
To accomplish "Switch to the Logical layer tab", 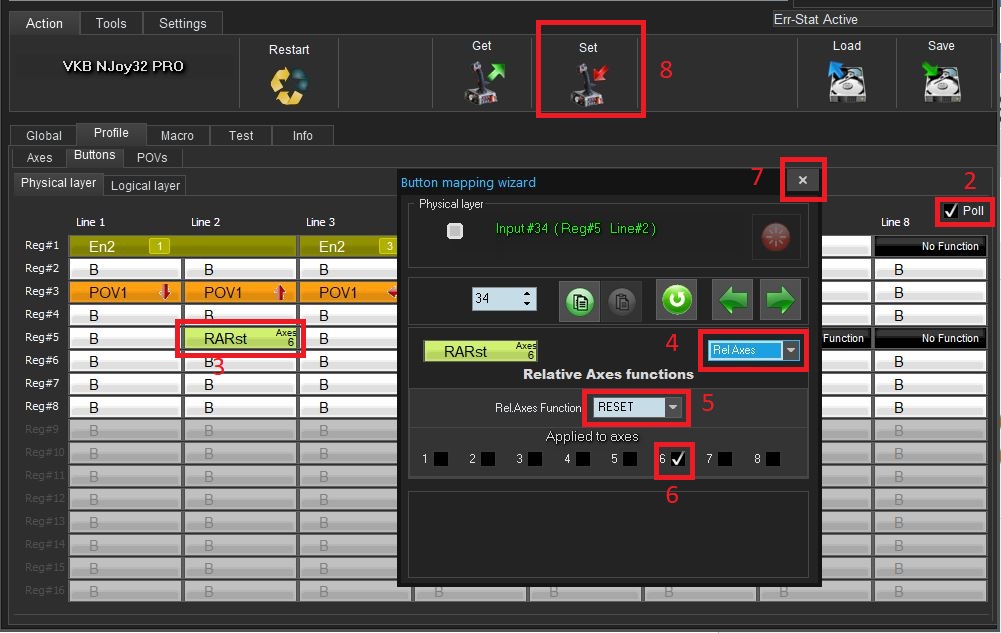I will click(x=145, y=186).
